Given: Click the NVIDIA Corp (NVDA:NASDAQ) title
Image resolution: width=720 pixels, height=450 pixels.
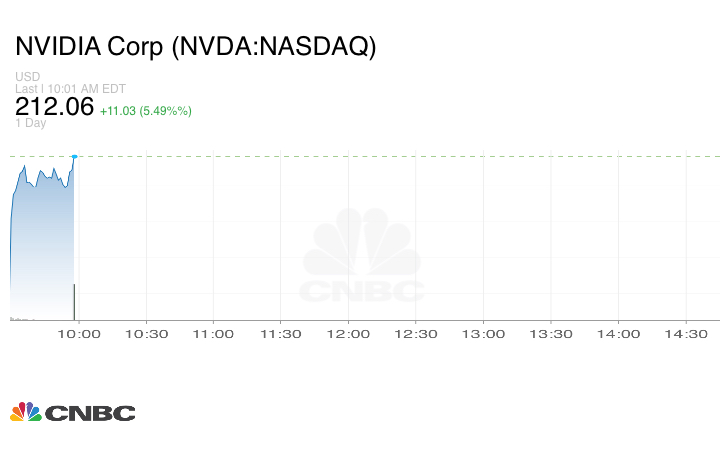Looking at the screenshot, I should (x=196, y=46).
